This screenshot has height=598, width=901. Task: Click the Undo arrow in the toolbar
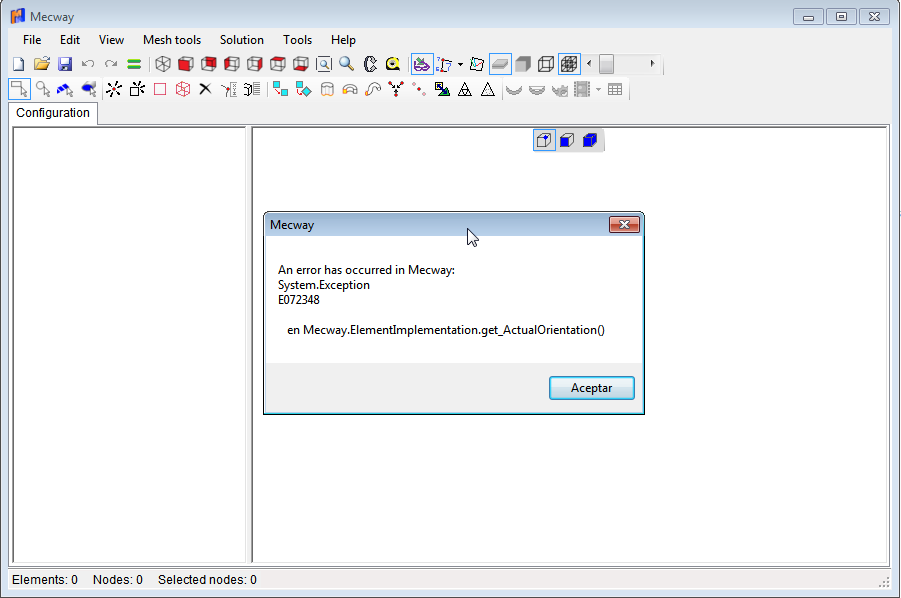click(88, 64)
